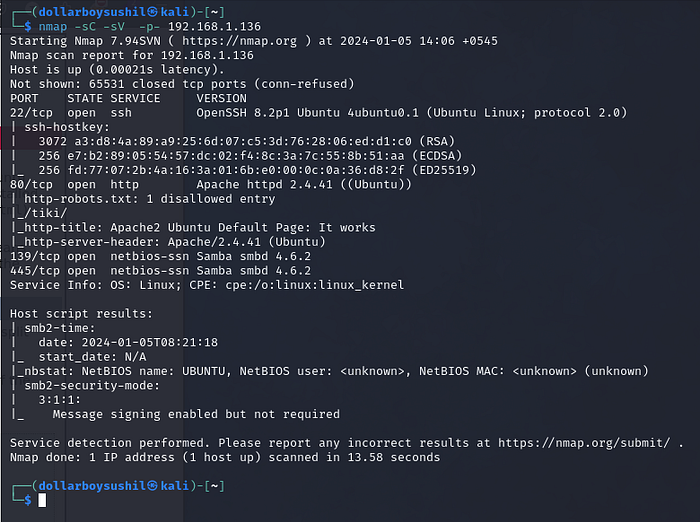Screen dimensions: 700x522
Task: Click the terminal cursor at the empty bottom prompt
Action: 42,500
